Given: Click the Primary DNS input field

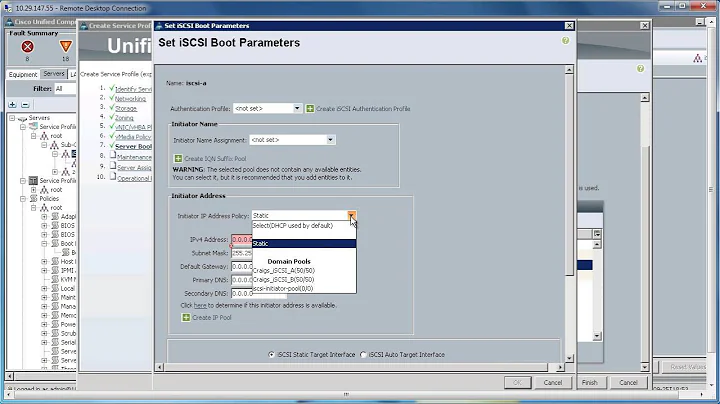Looking at the screenshot, I should coord(242,280).
